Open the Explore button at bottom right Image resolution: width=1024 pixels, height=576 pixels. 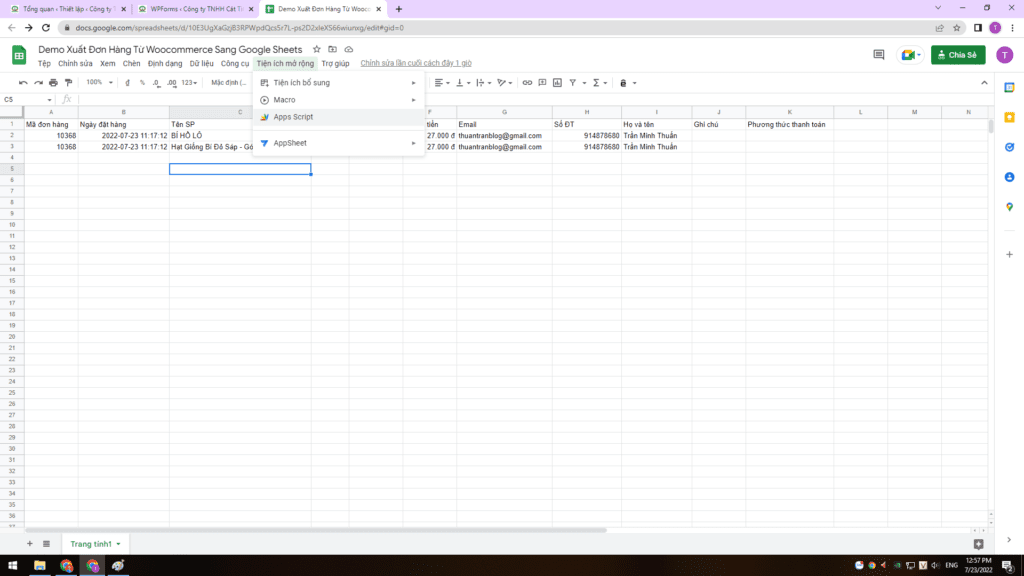coord(978,544)
